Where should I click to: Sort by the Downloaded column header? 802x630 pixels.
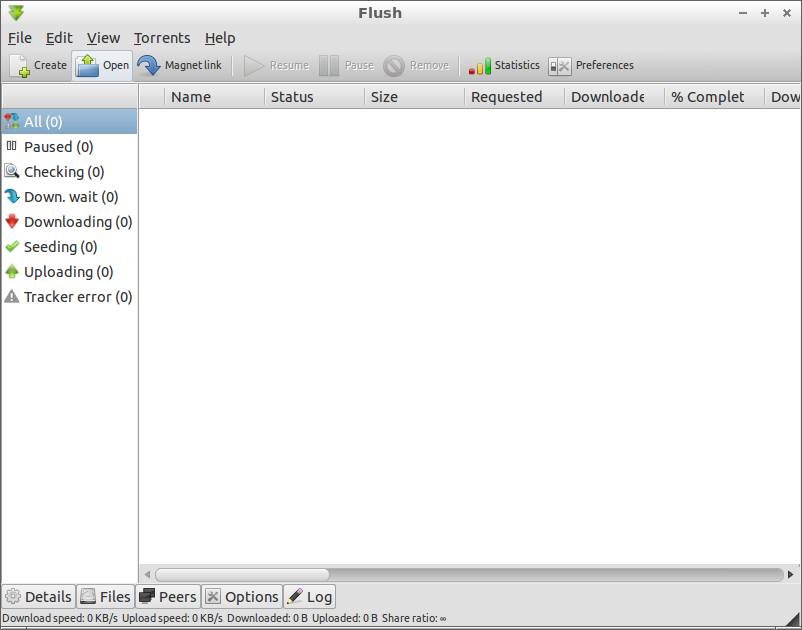[614, 97]
